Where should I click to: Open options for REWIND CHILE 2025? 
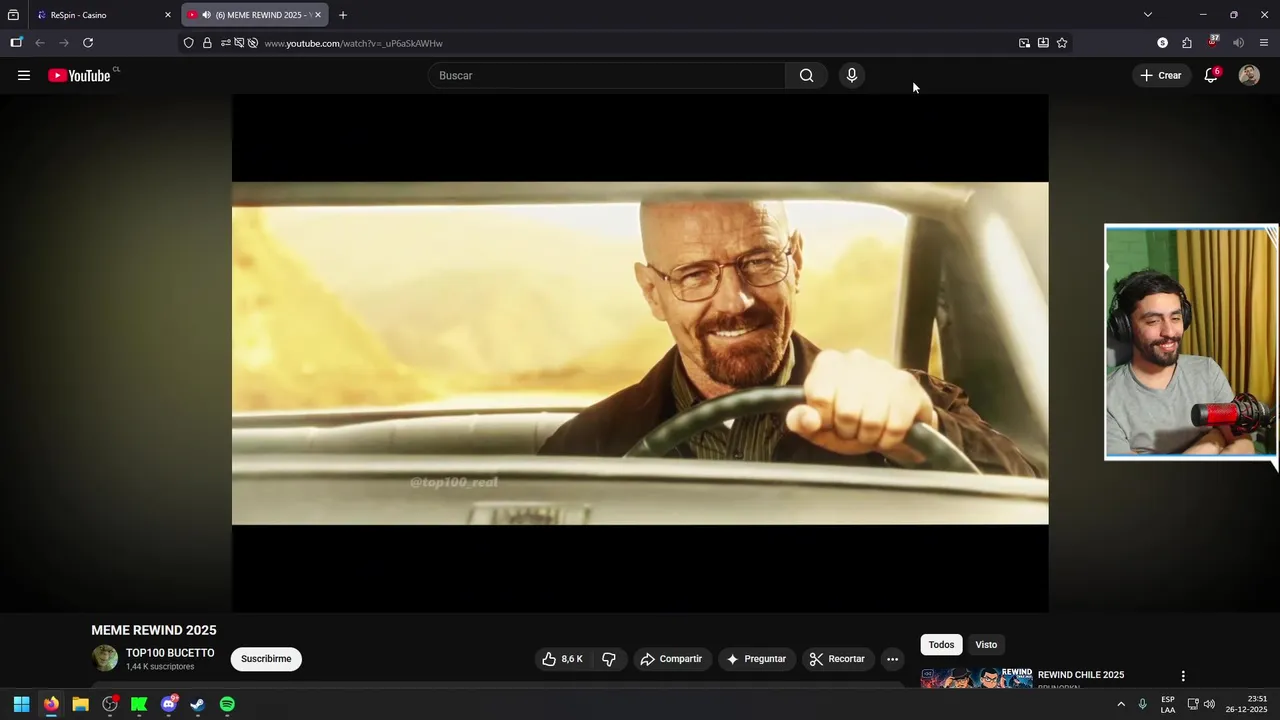tap(1183, 676)
